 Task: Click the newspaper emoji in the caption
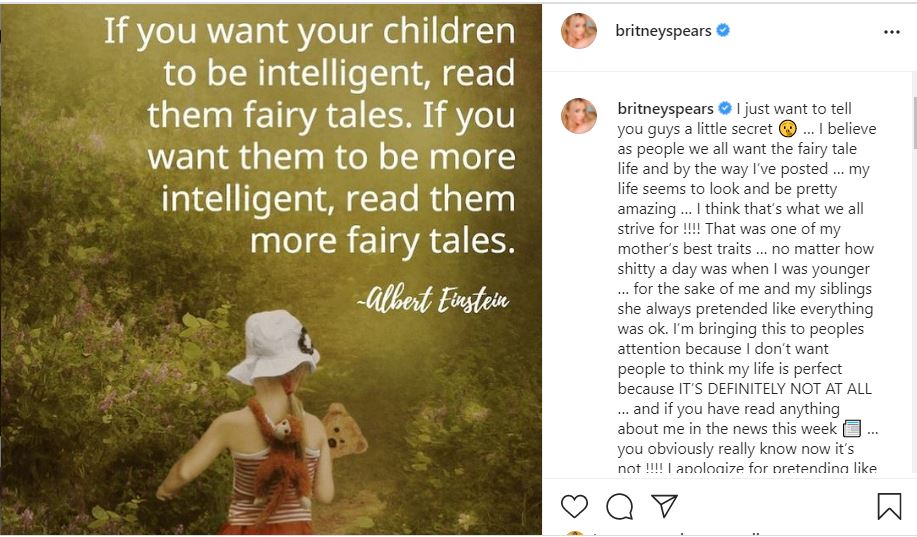(x=852, y=429)
